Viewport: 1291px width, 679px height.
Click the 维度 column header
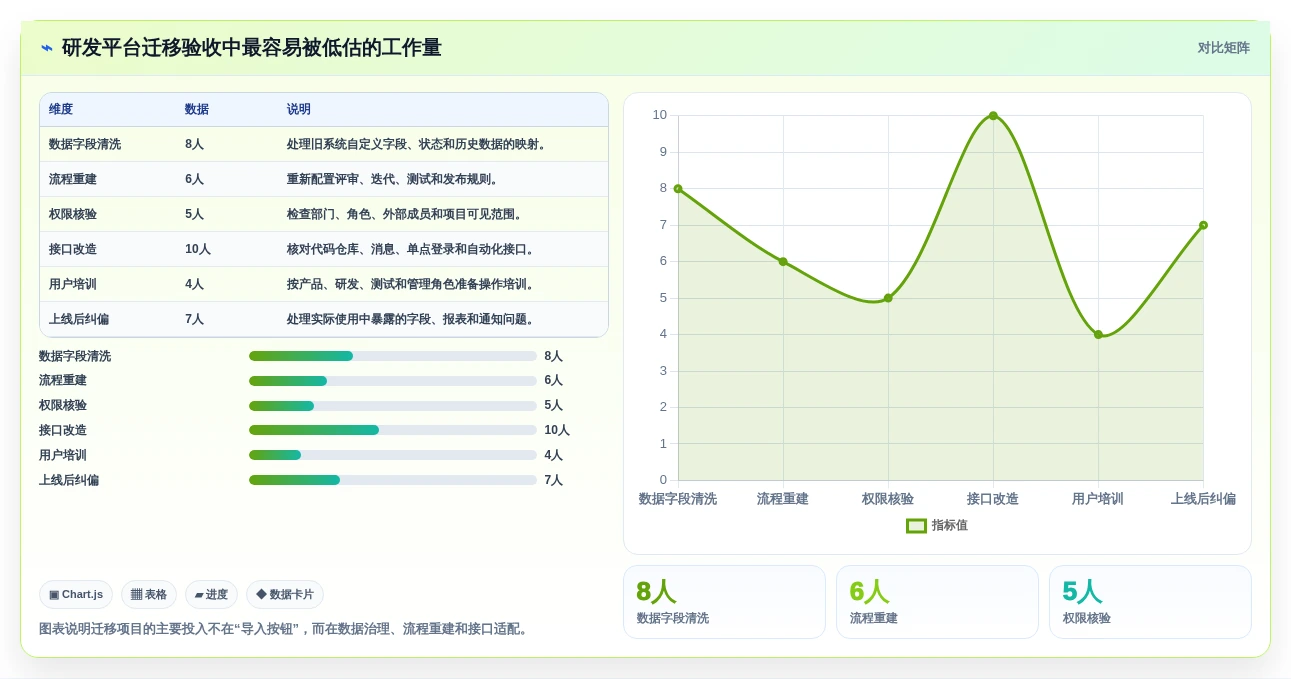coord(61,109)
